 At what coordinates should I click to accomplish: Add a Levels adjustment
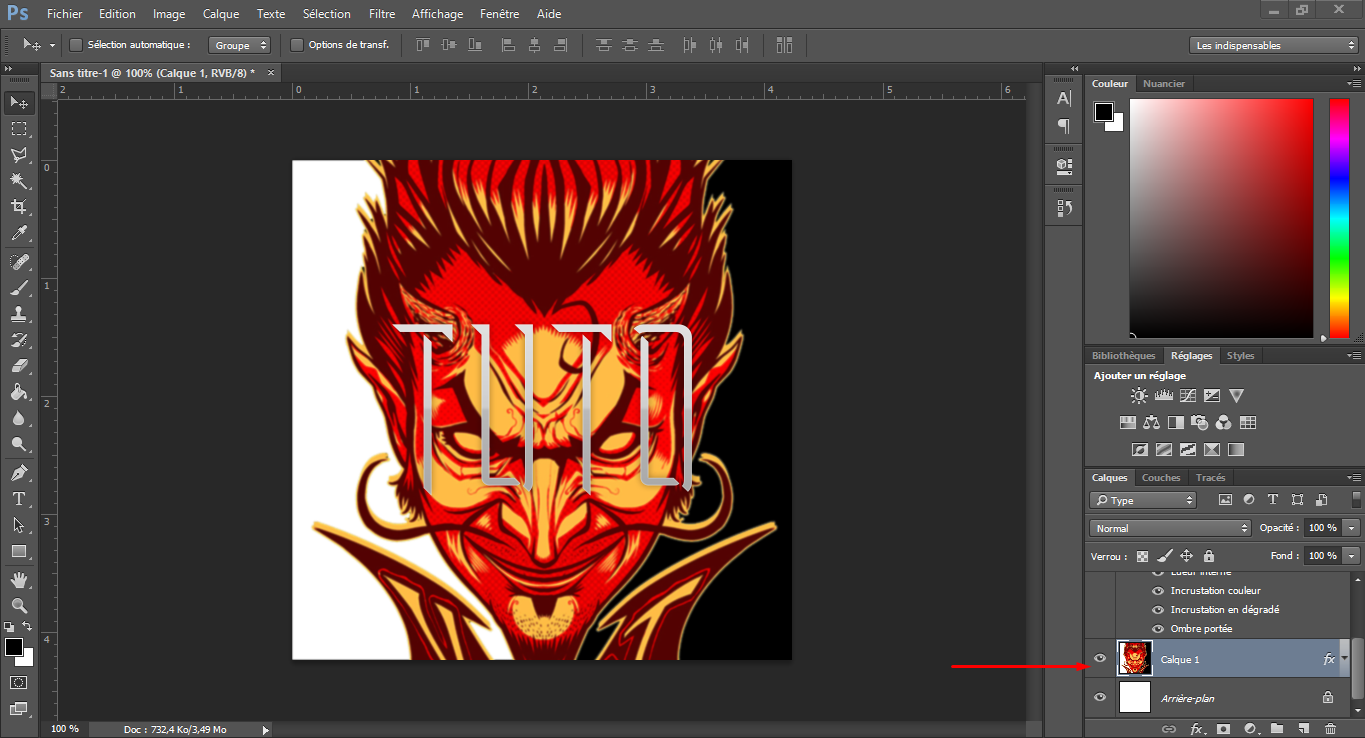click(x=1163, y=396)
